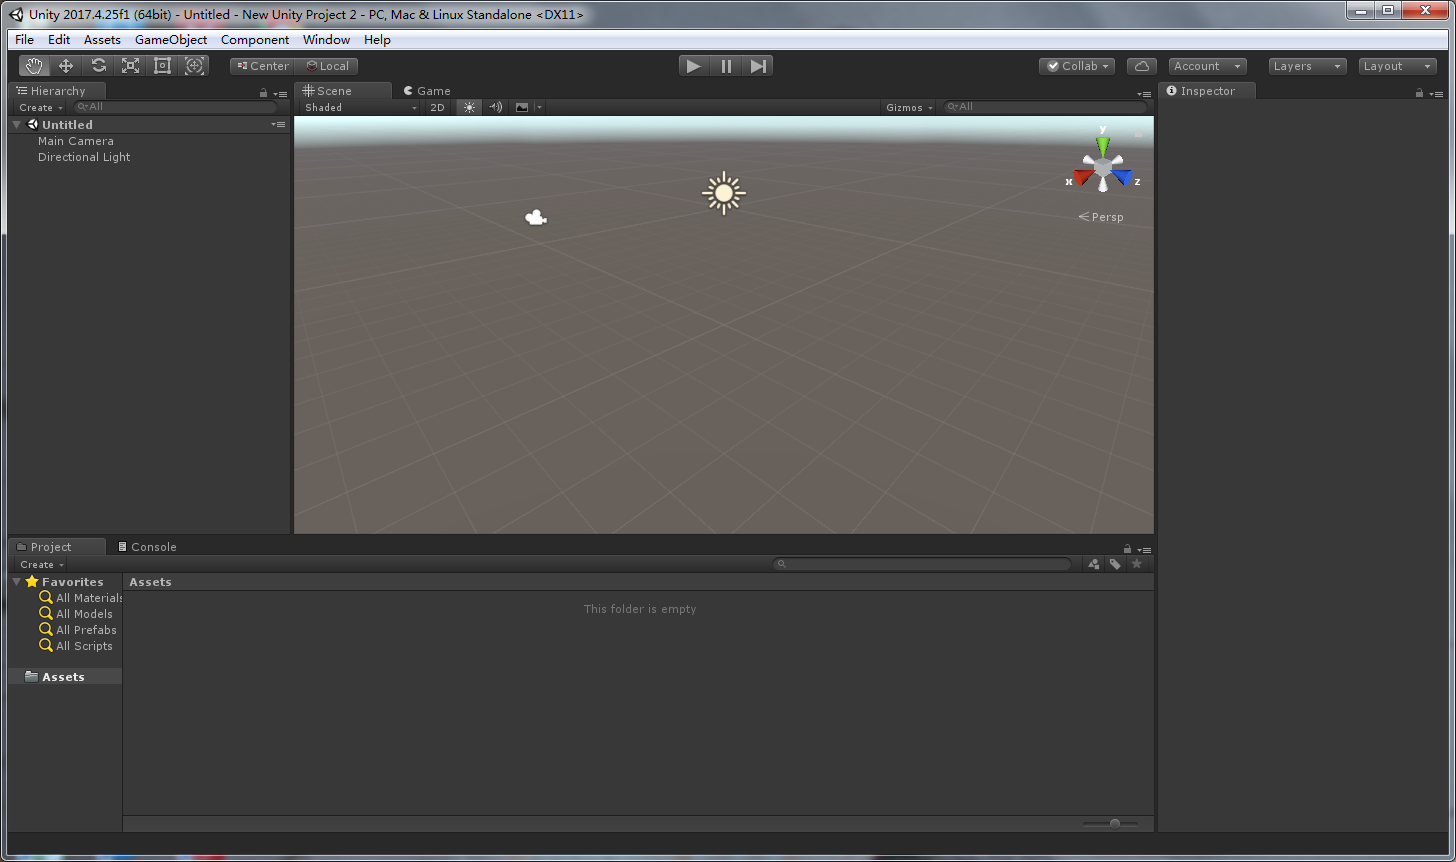Open the Window menu
1456x862 pixels.
coord(327,40)
